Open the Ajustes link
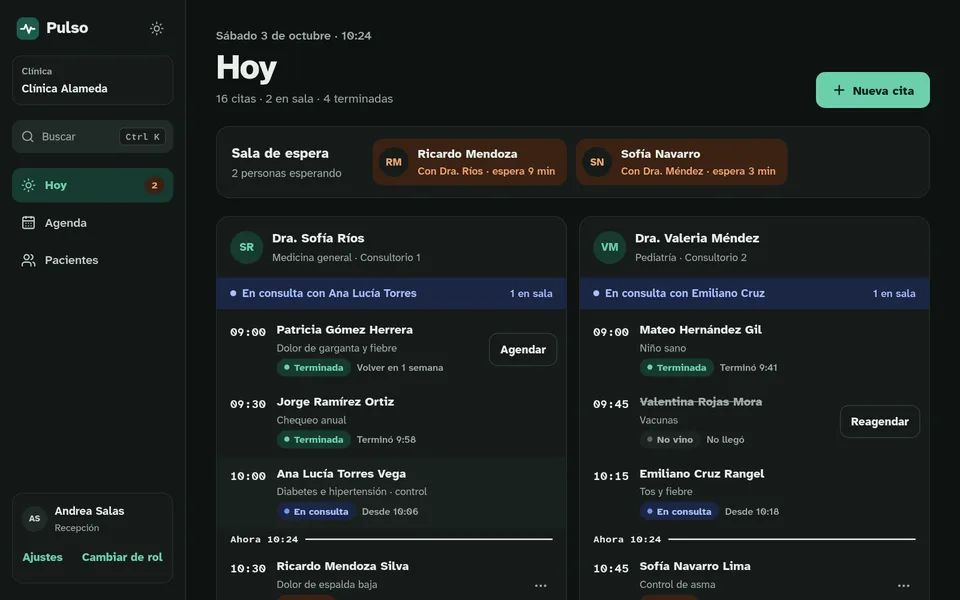Viewport: 960px width, 600px height. point(42,557)
